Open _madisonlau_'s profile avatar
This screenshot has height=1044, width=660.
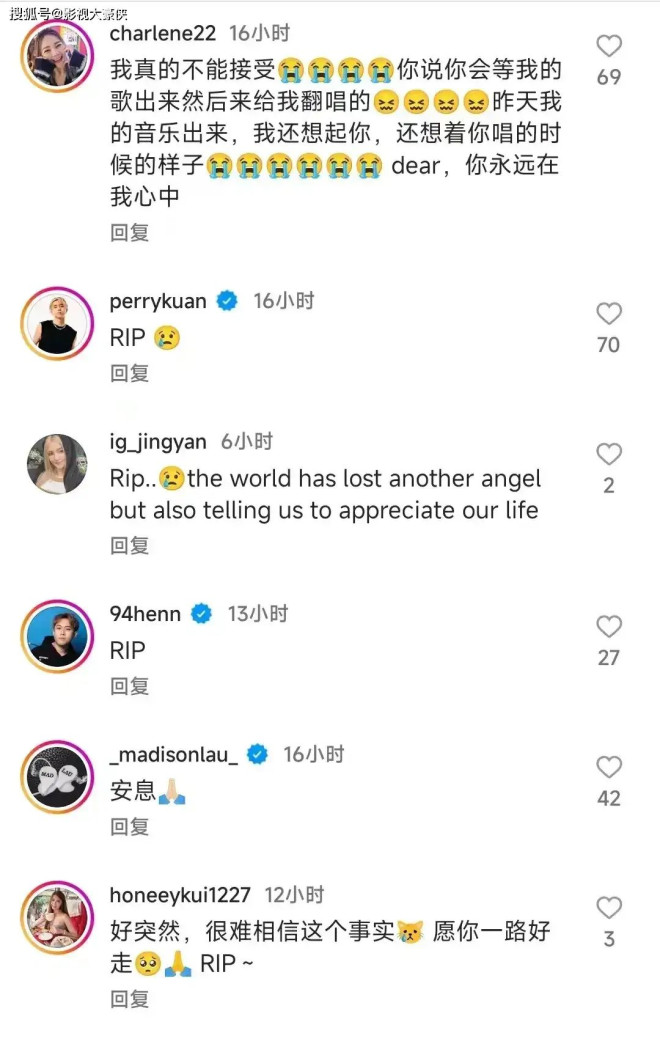pos(56,777)
